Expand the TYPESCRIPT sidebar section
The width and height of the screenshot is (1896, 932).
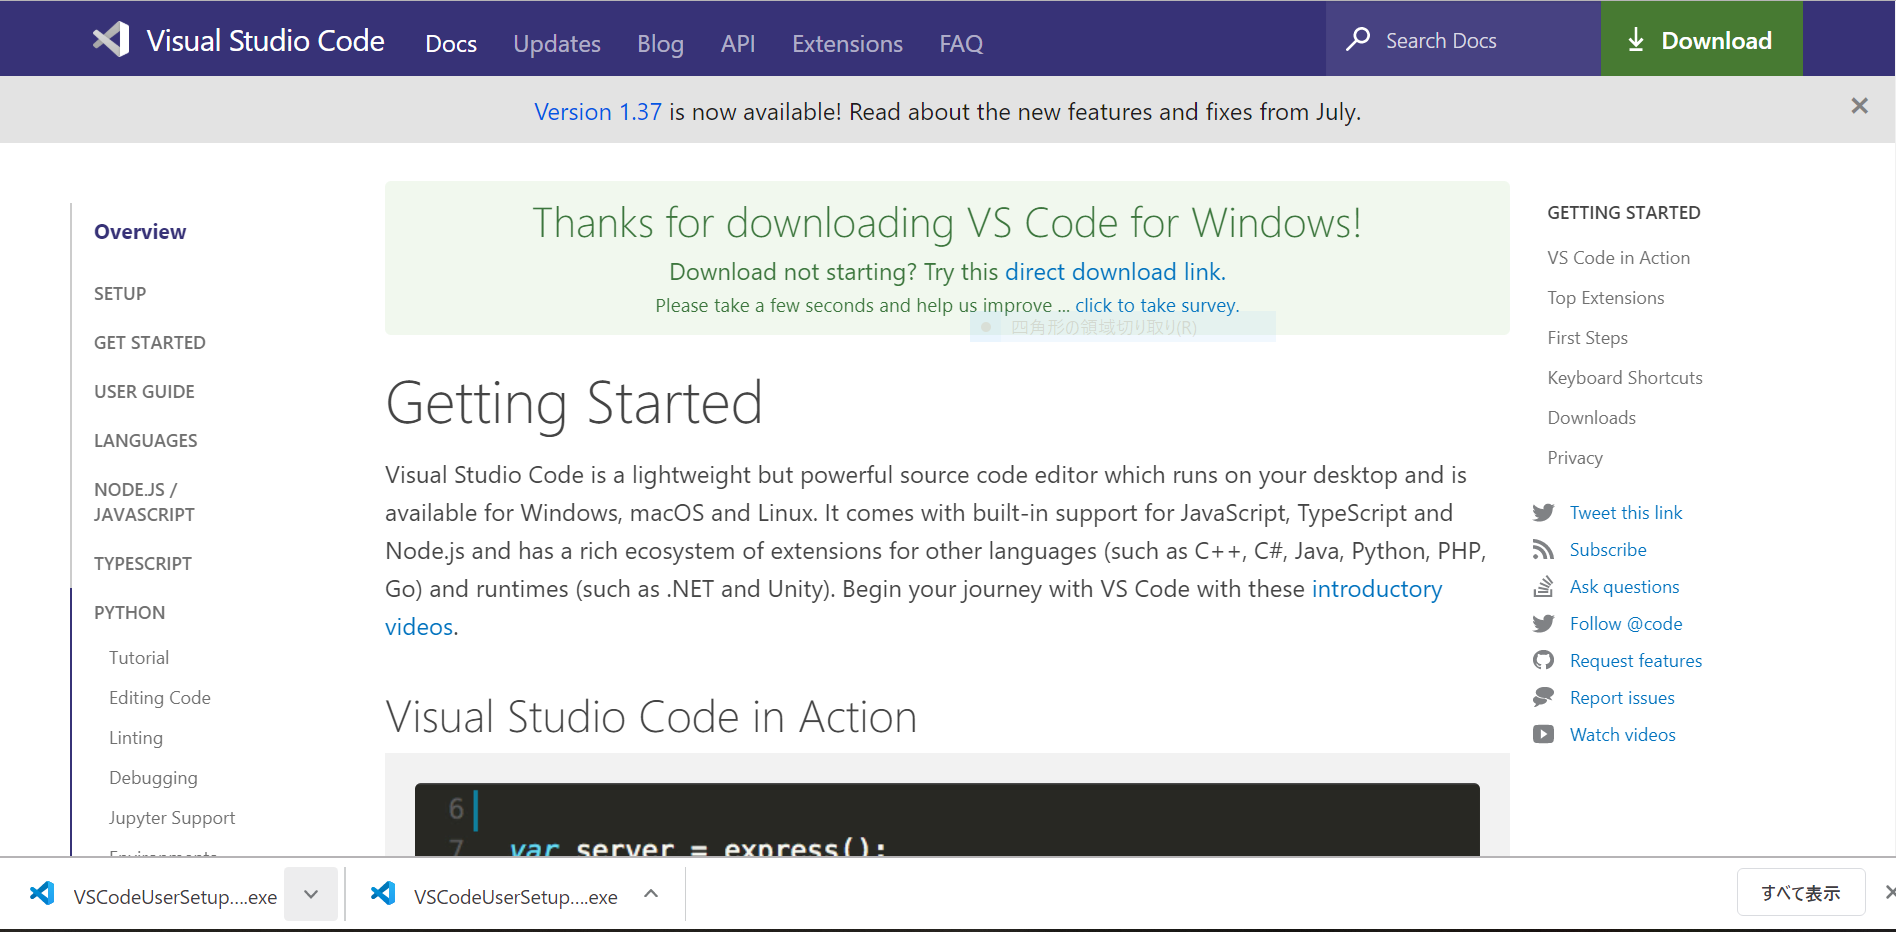[143, 564]
